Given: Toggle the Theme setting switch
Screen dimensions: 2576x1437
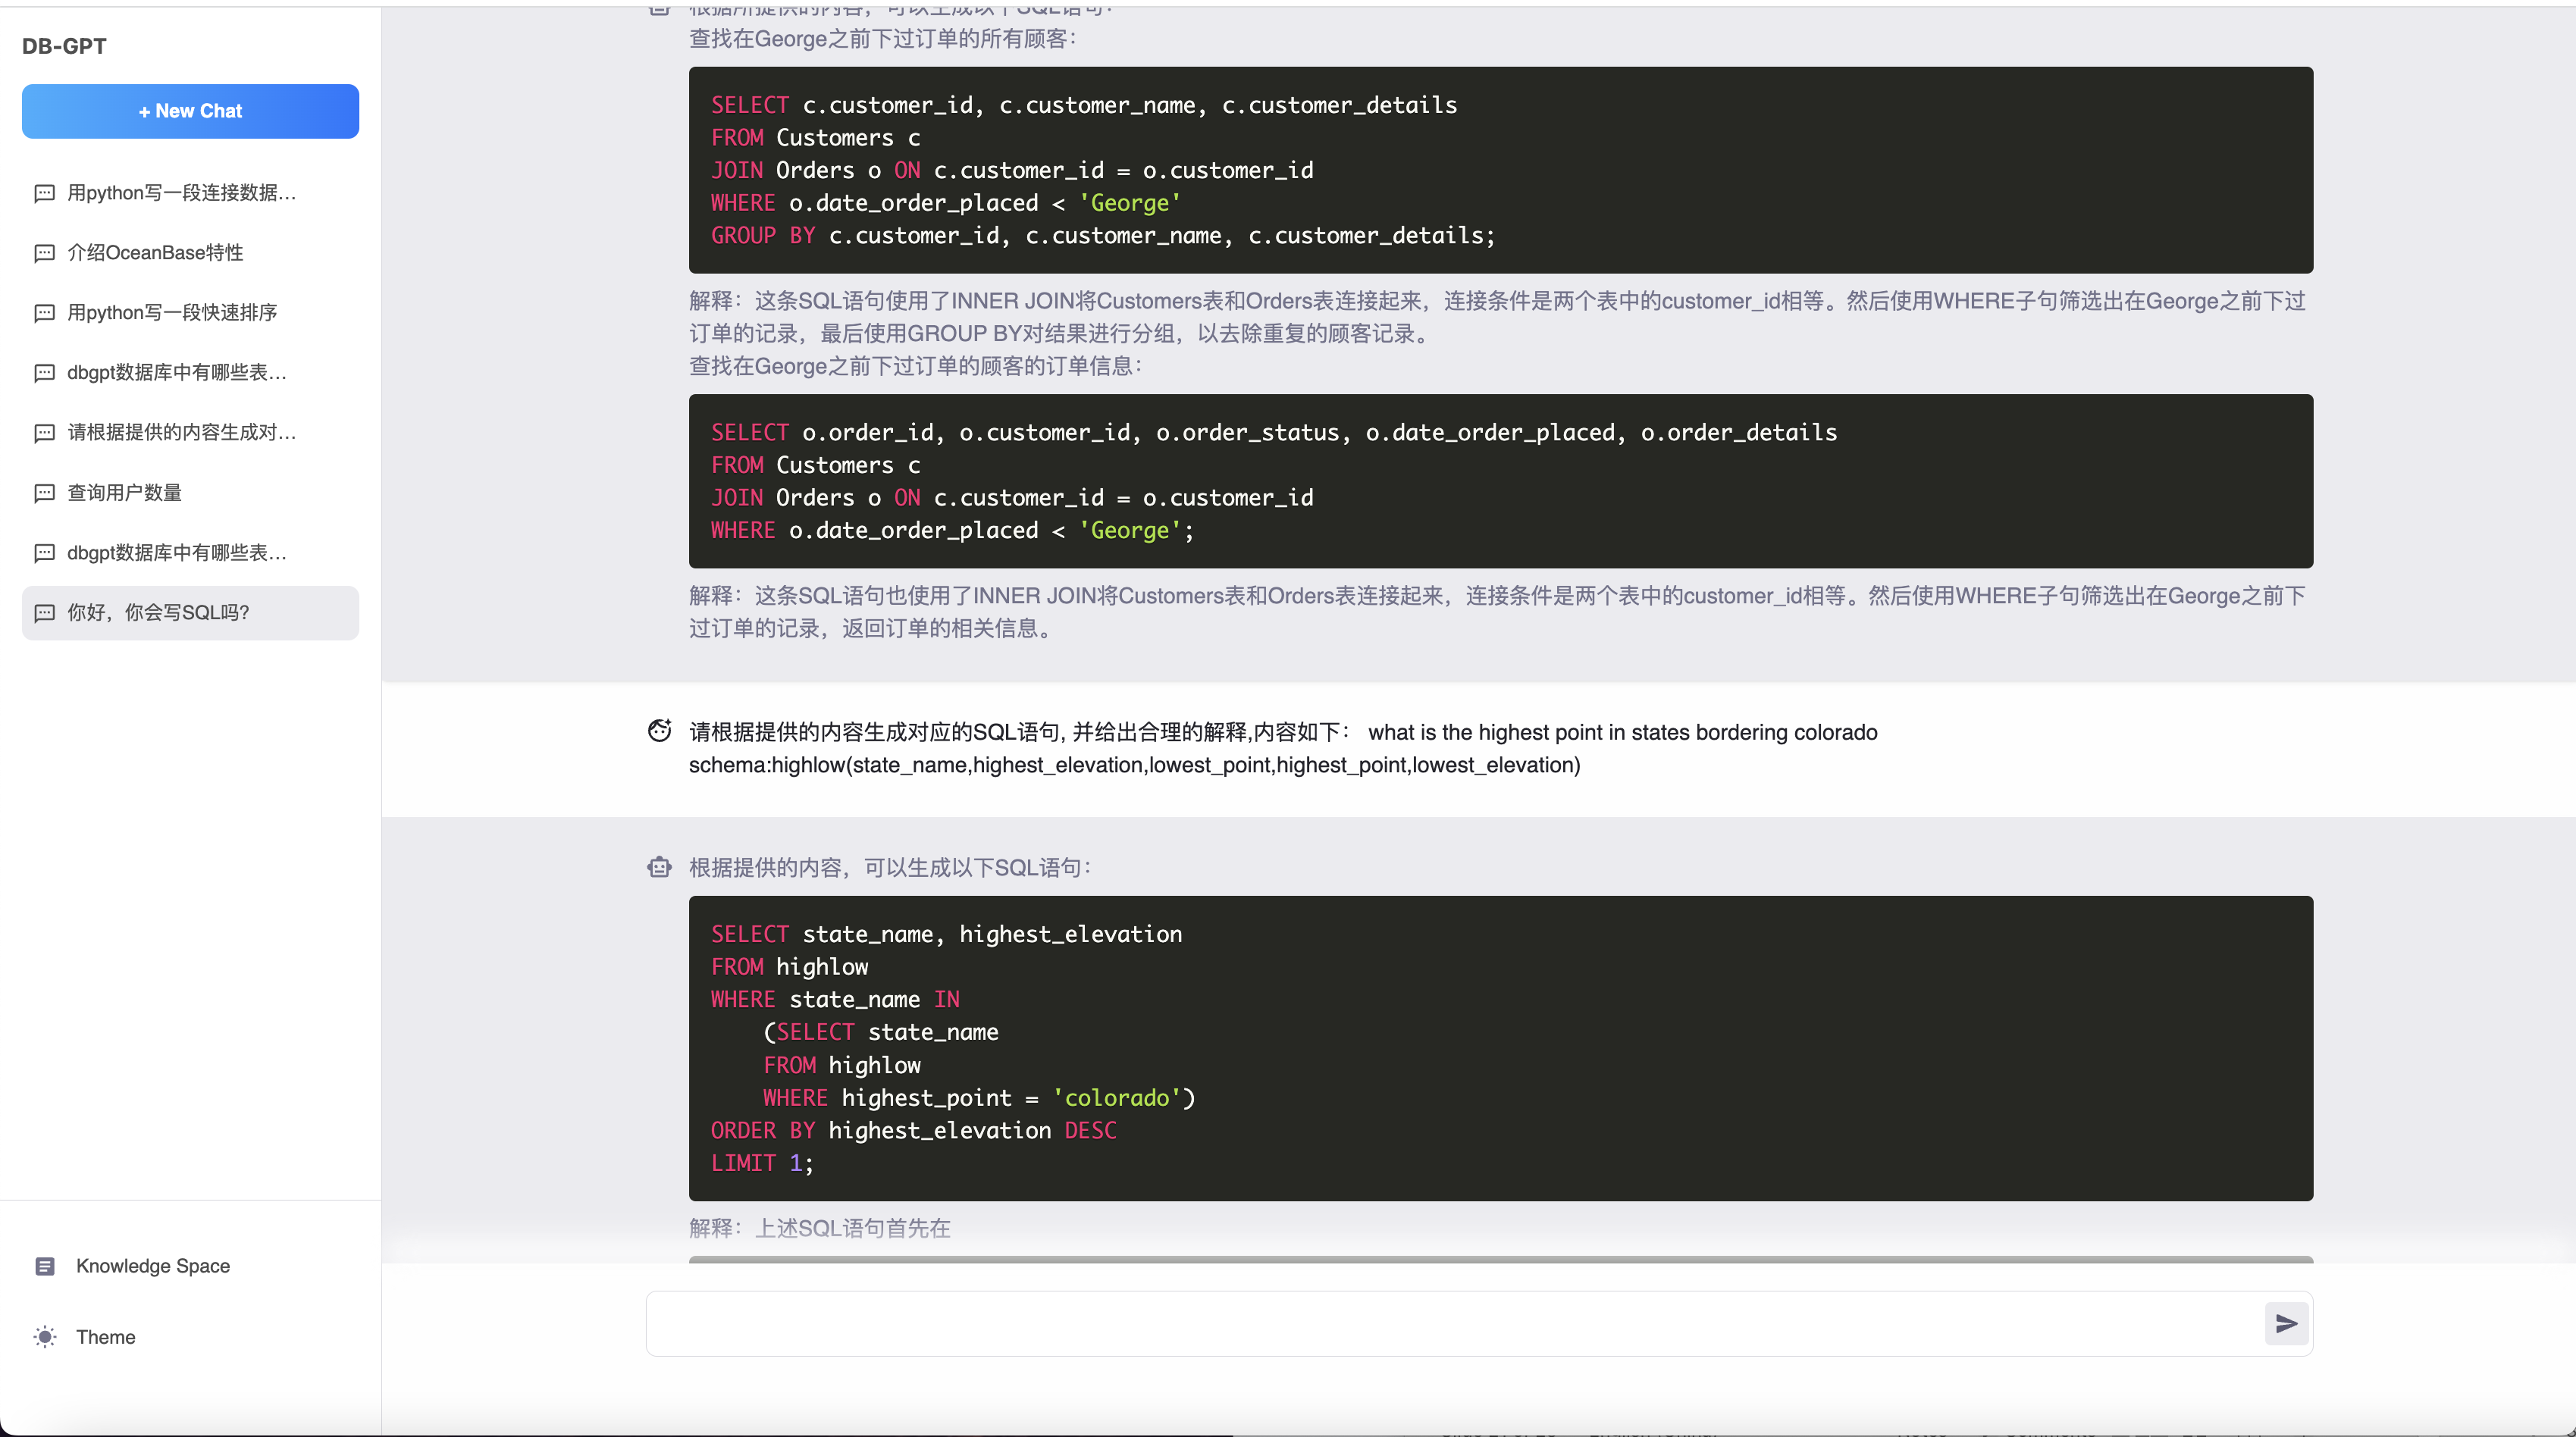Looking at the screenshot, I should point(46,1336).
